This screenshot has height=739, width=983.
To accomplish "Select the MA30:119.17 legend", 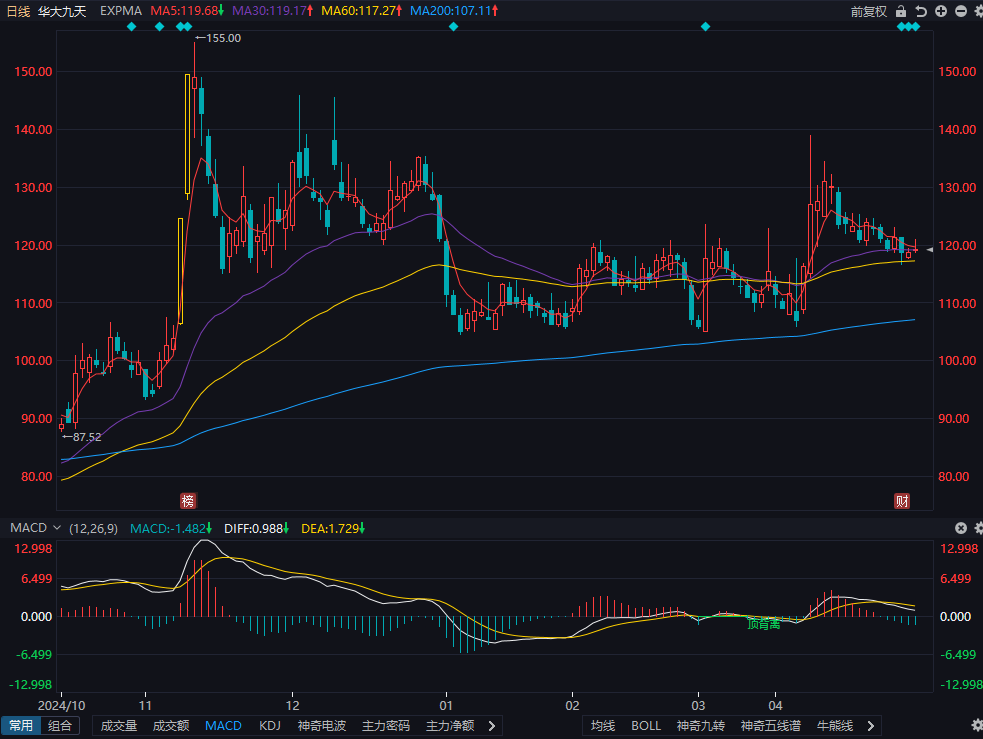I will 272,11.
